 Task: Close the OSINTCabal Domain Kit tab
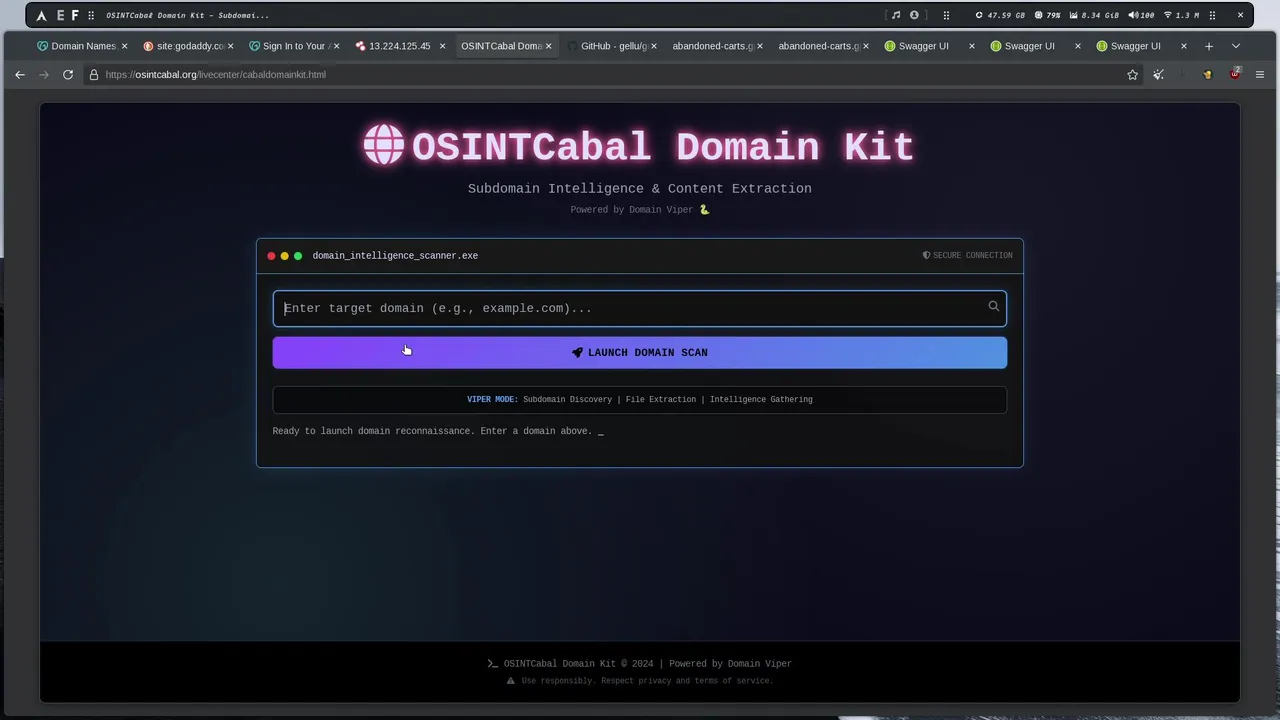point(548,46)
